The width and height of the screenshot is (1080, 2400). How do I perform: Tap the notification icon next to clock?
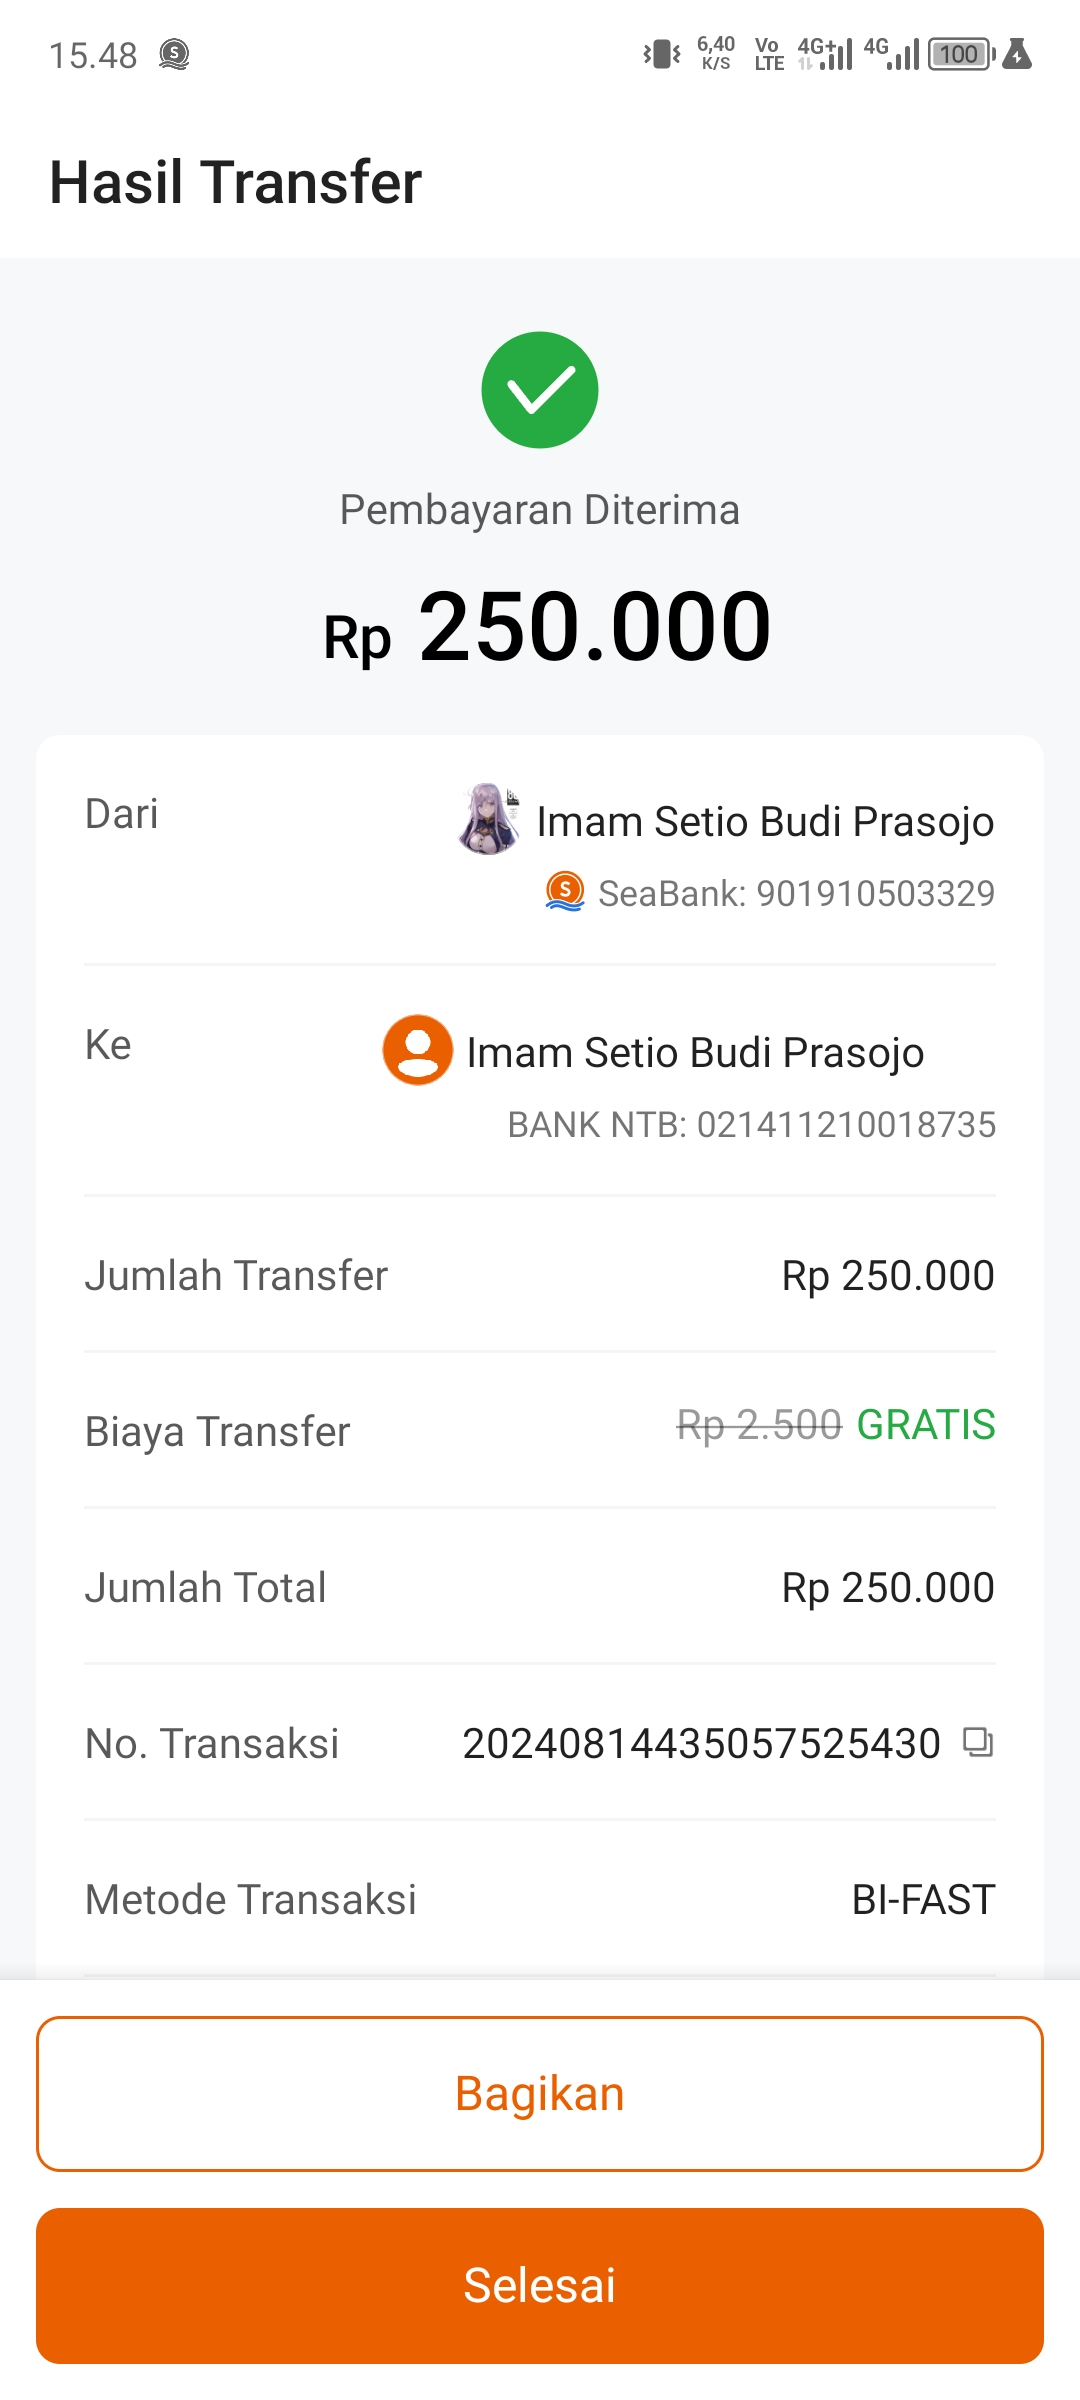(x=174, y=54)
